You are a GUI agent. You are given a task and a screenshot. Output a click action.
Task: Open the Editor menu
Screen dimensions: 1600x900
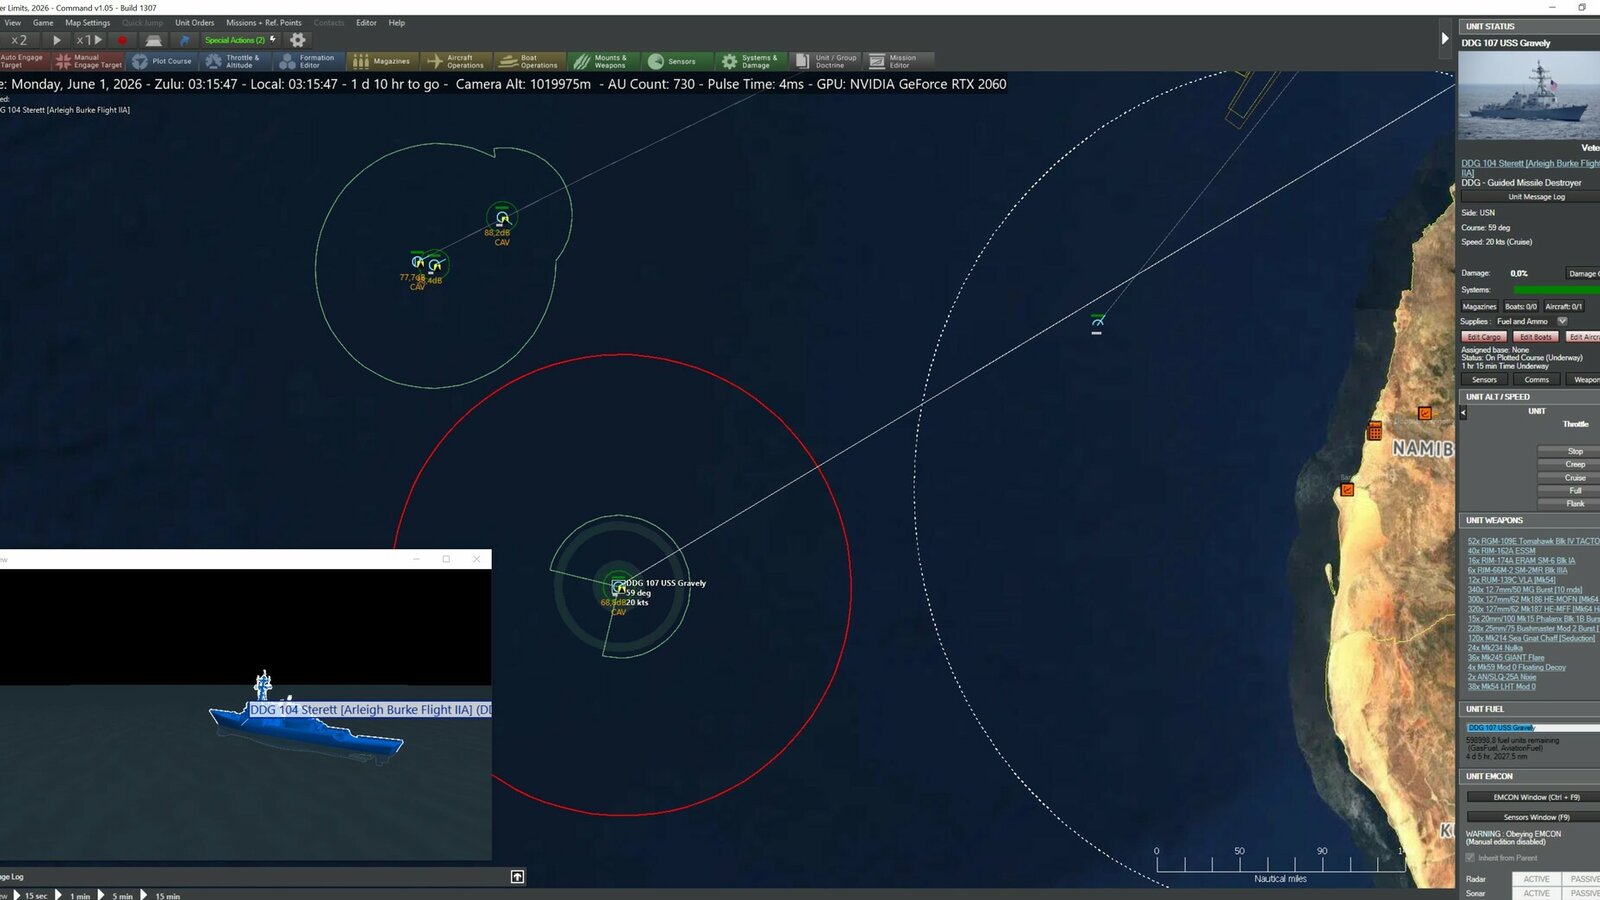367,22
